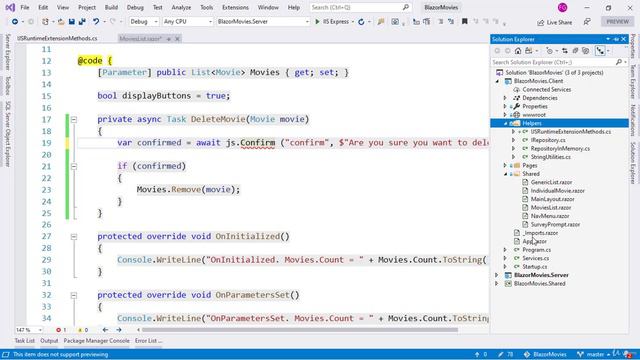Collapse the OnInitialized method region
The image size is (640, 360).
[x=74, y=237]
